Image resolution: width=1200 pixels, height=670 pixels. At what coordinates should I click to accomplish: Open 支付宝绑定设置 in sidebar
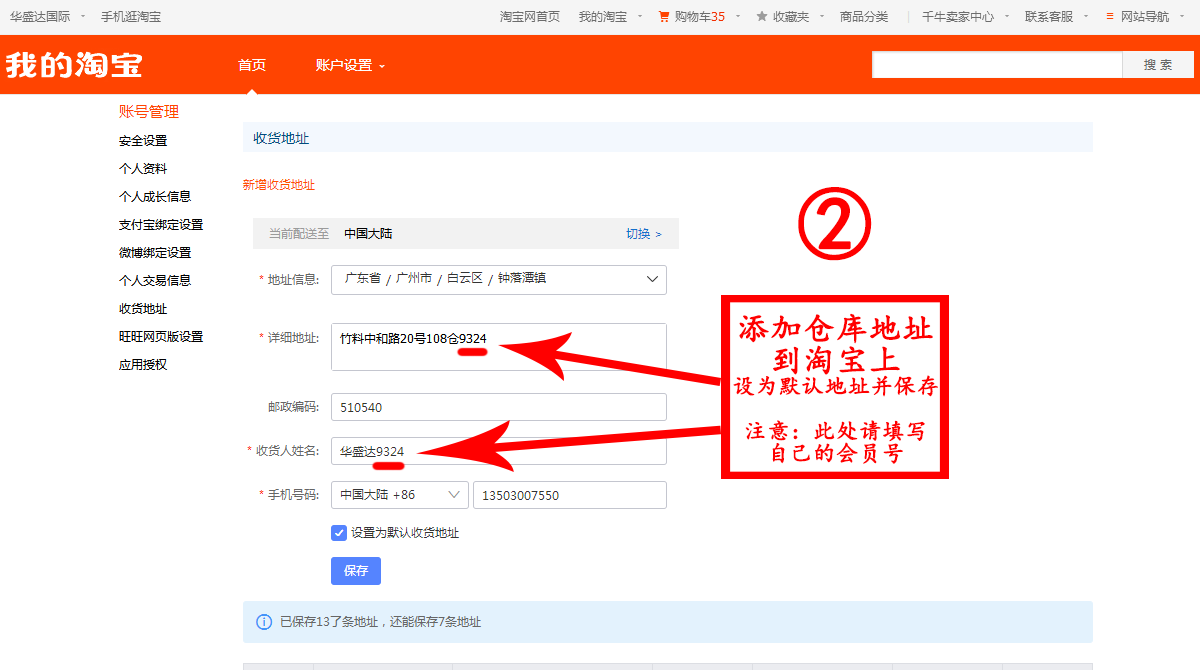click(x=161, y=225)
